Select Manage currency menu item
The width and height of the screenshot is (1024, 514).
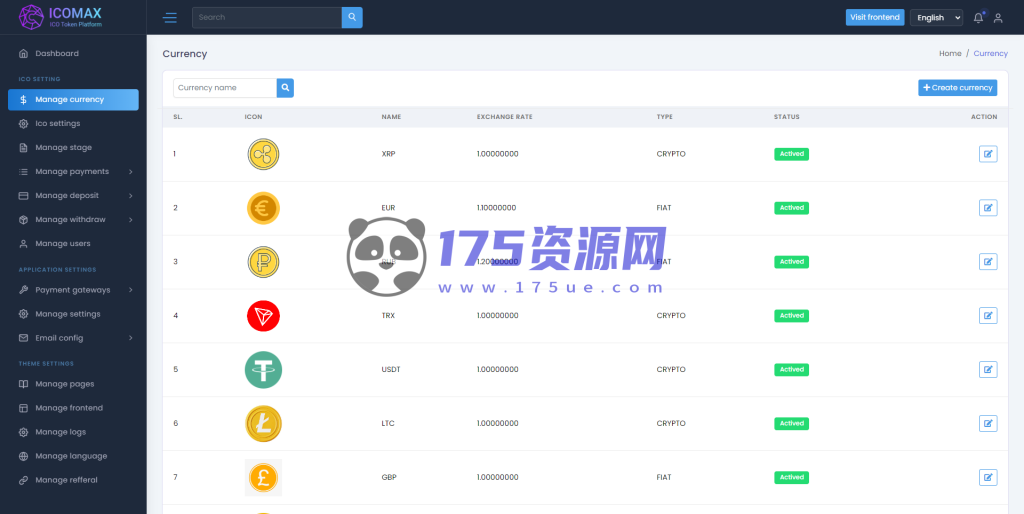click(x=73, y=100)
